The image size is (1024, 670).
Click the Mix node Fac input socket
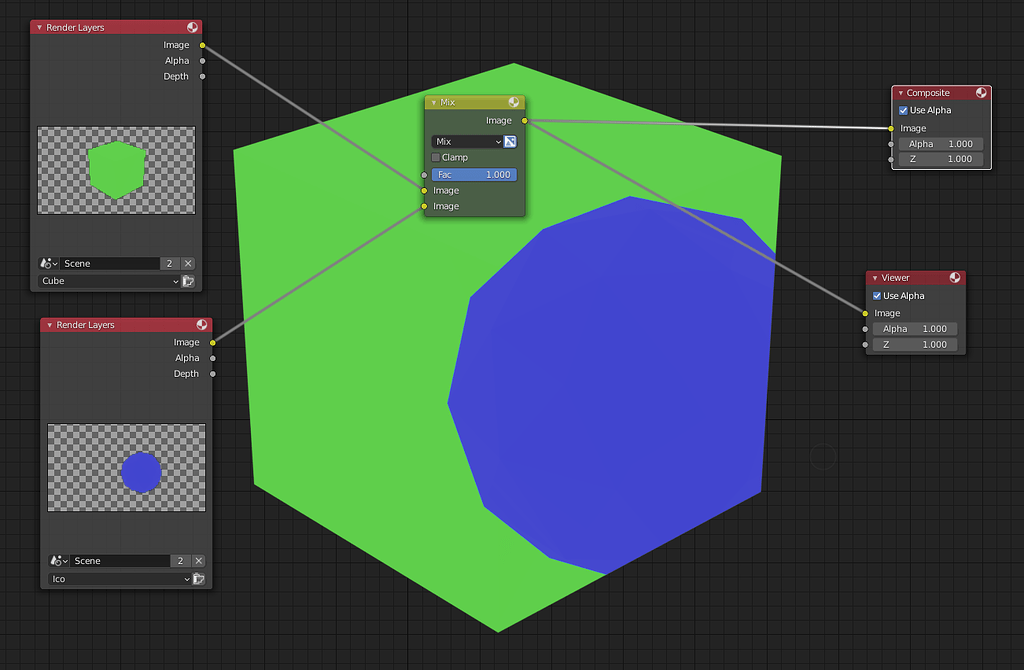[424, 175]
